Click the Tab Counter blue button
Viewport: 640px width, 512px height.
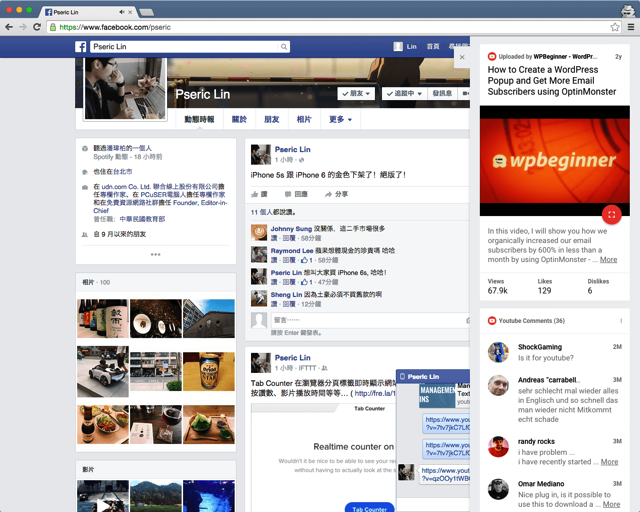click(x=369, y=508)
